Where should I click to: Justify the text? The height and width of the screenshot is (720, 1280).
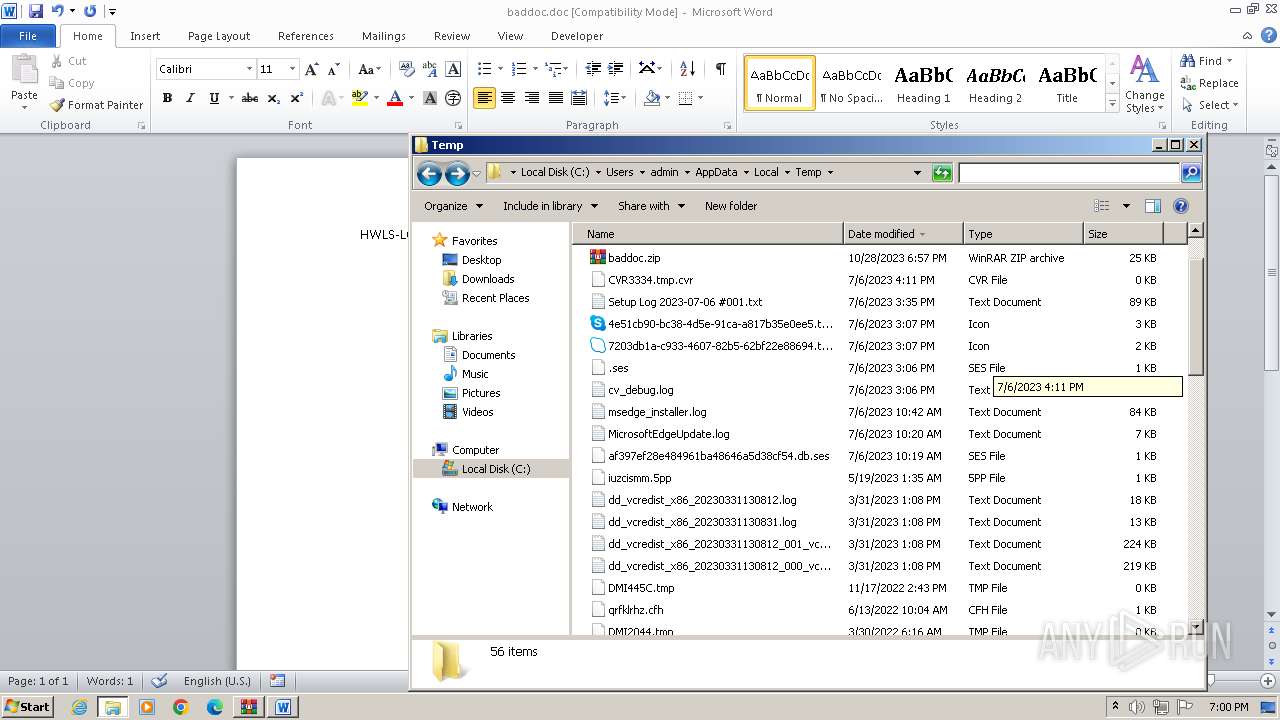coord(555,98)
